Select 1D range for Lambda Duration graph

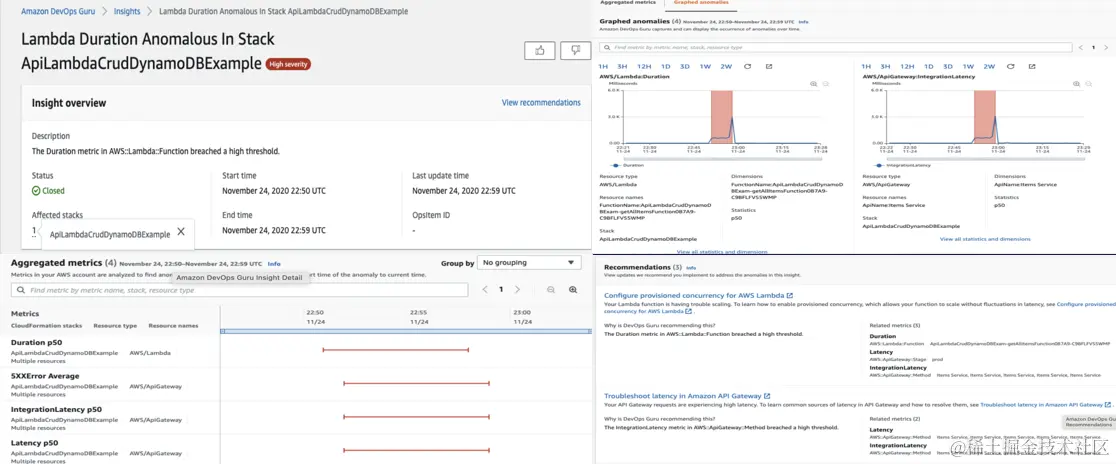point(665,66)
